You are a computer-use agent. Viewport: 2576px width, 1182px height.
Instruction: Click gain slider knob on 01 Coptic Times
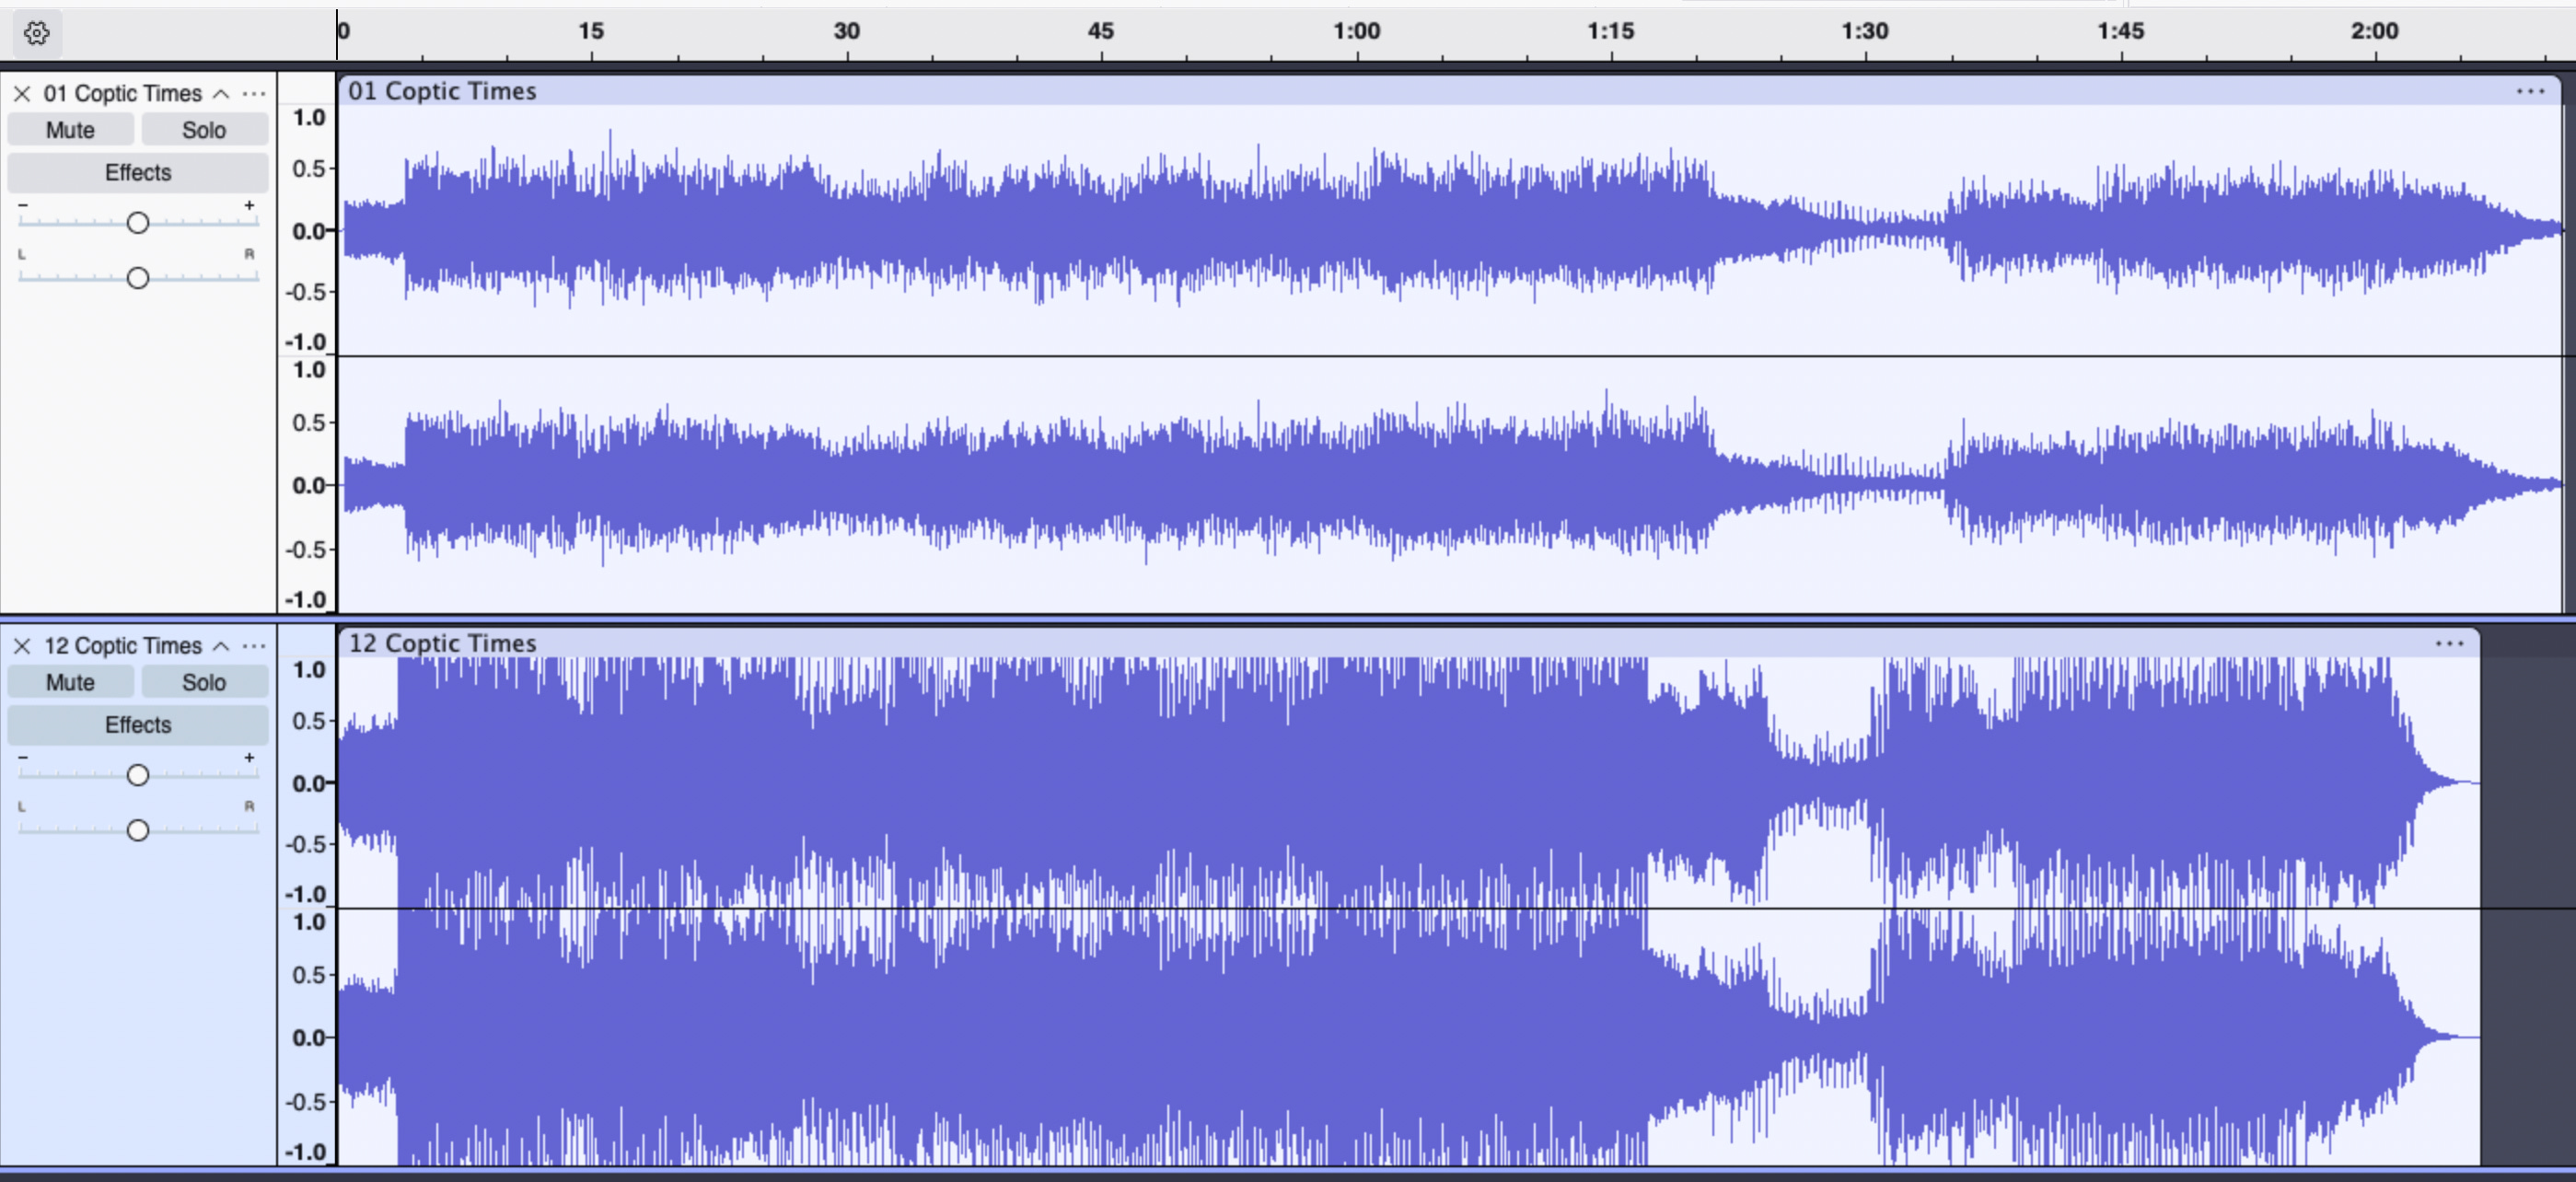click(x=138, y=222)
